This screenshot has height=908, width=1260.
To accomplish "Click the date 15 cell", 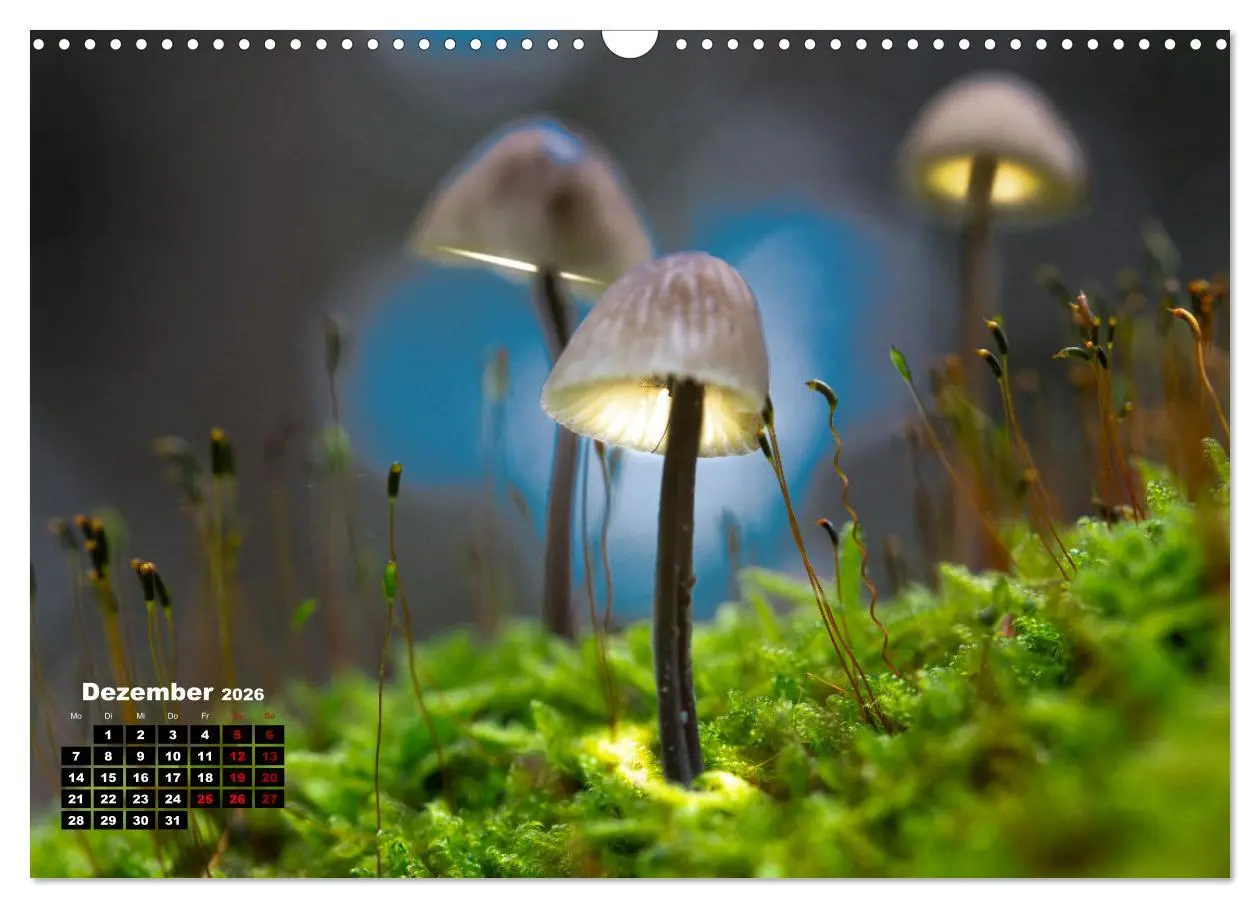I will [x=108, y=777].
